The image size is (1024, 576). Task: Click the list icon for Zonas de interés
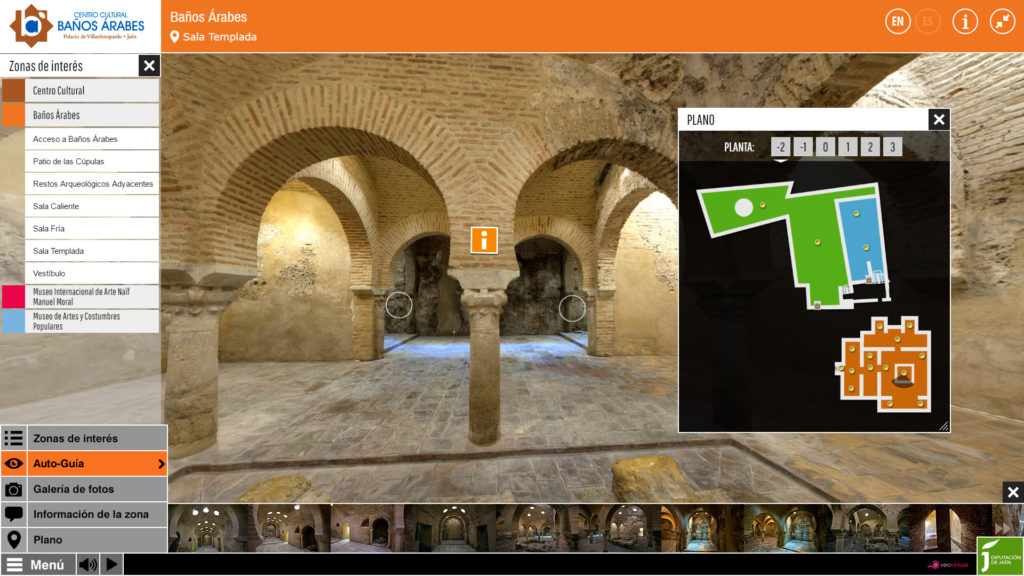click(14, 438)
